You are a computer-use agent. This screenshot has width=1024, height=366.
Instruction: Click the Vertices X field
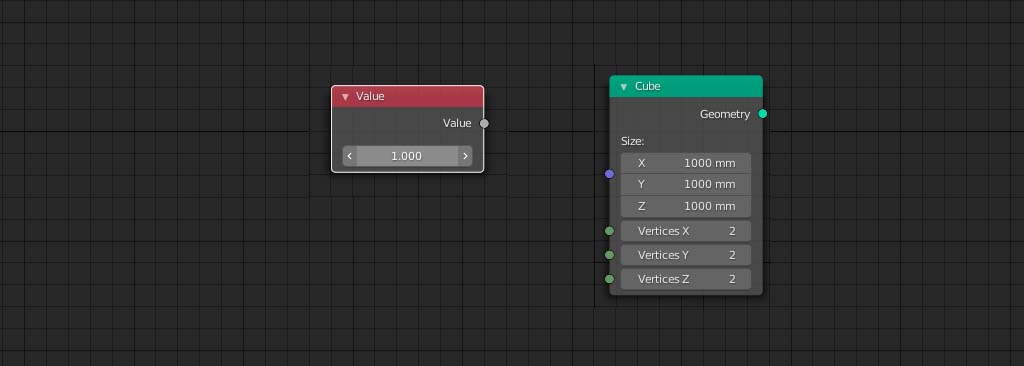(686, 231)
